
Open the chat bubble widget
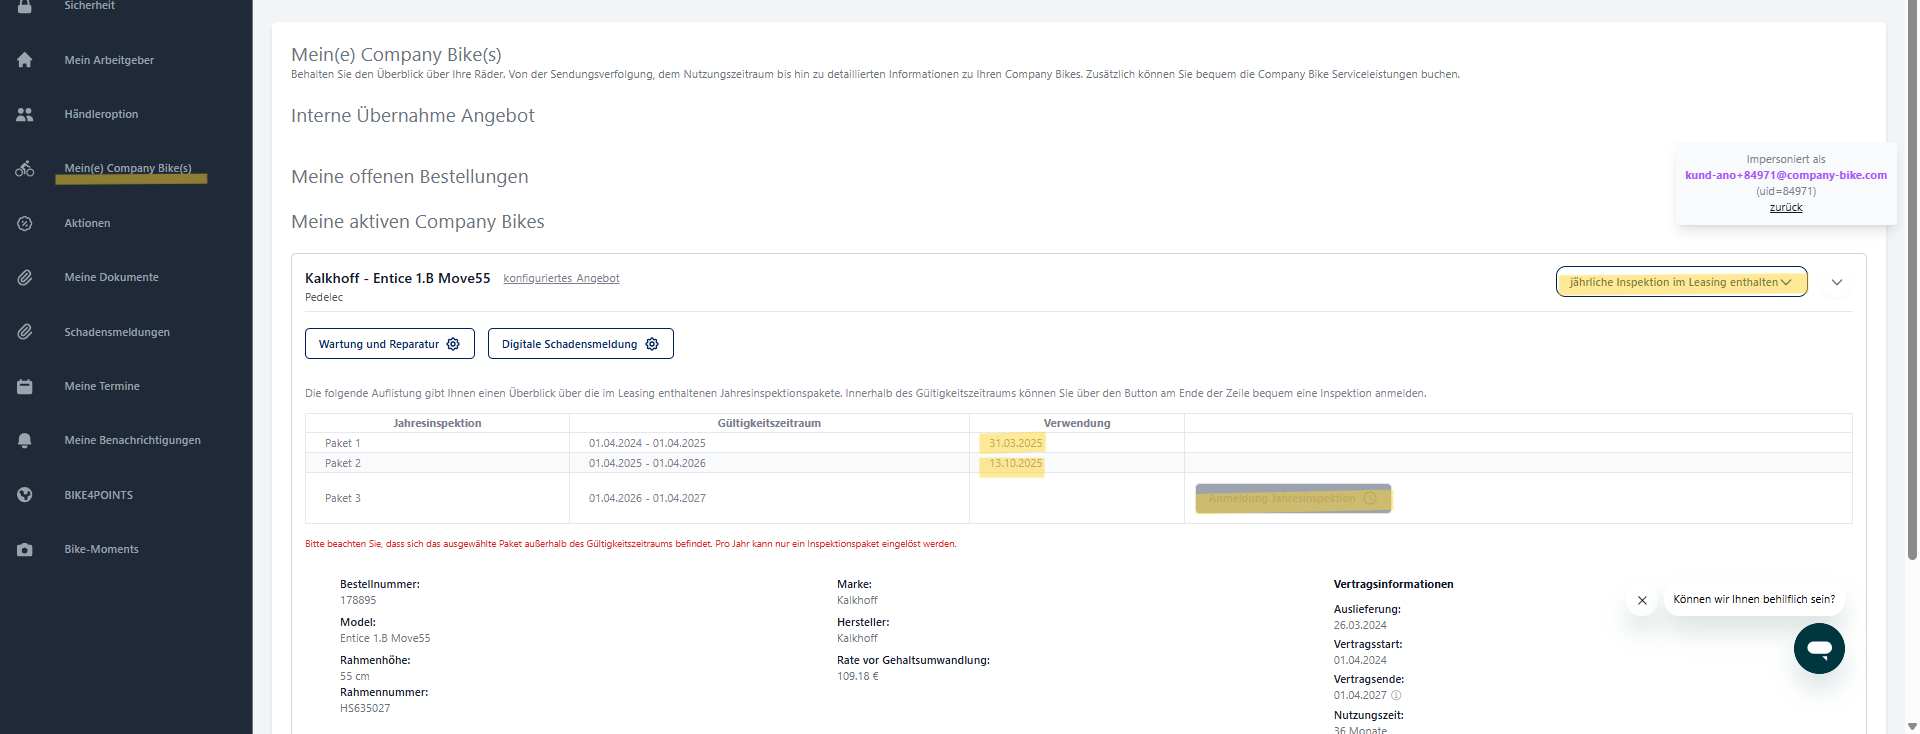pos(1819,649)
